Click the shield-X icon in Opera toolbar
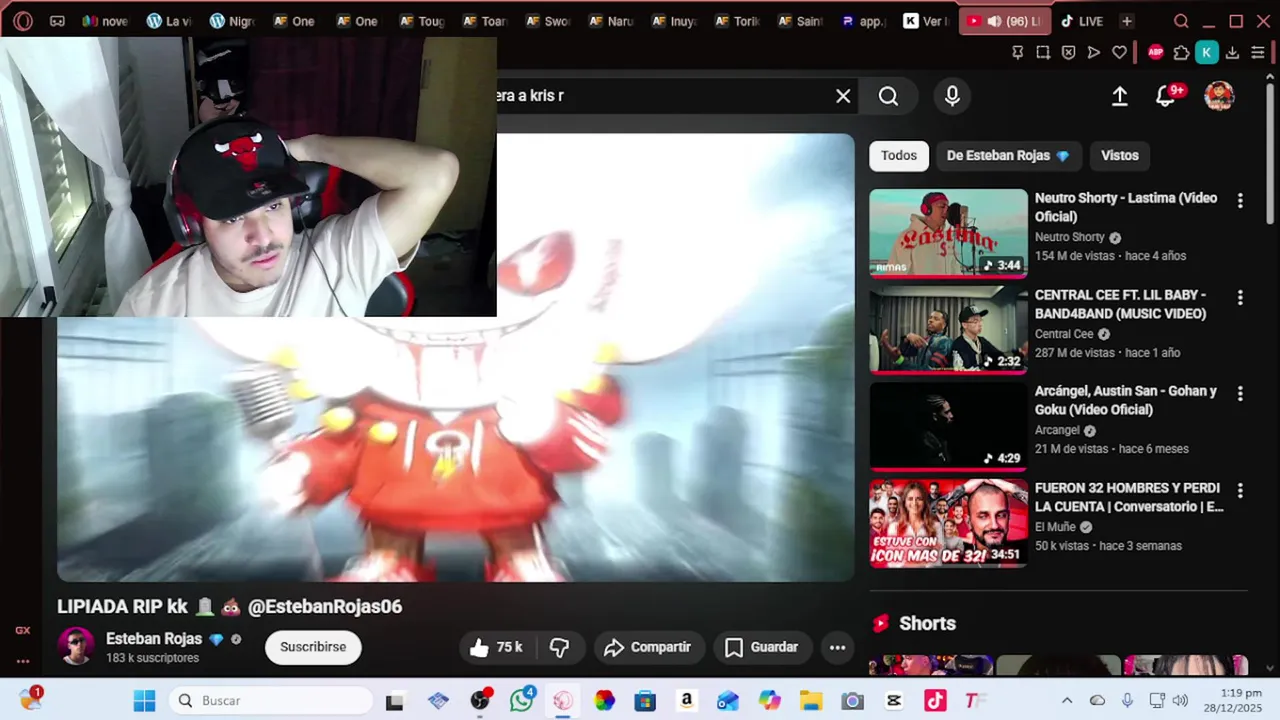 pyautogui.click(x=1068, y=53)
